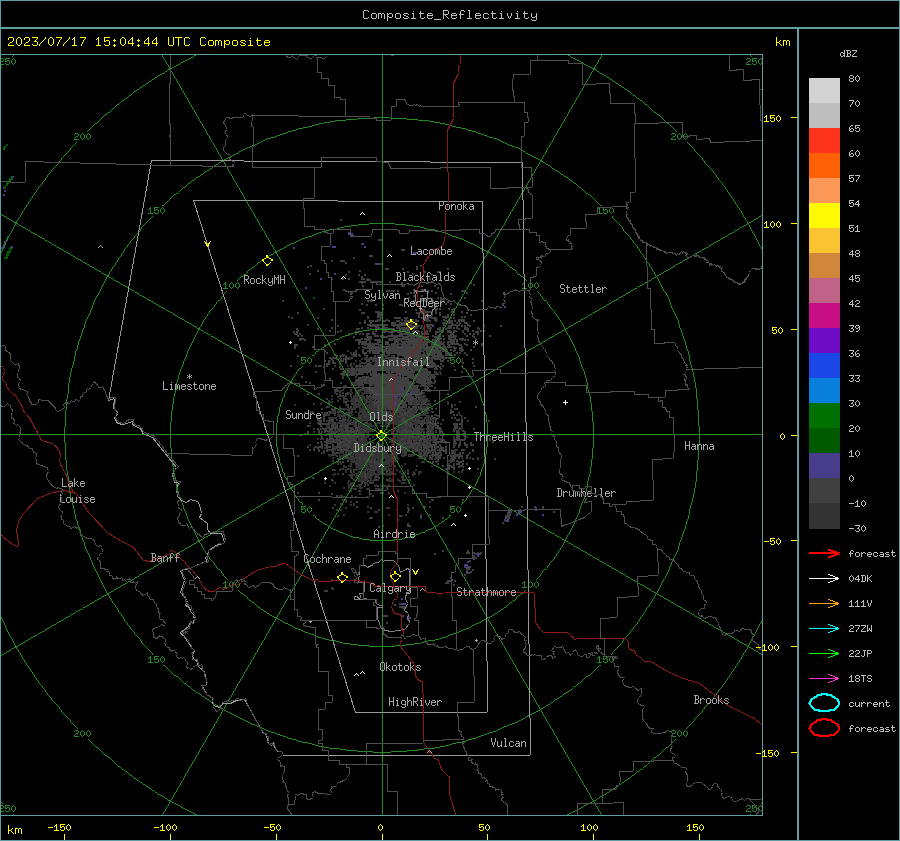
Task: Click the Stettler town label
Action: [583, 289]
